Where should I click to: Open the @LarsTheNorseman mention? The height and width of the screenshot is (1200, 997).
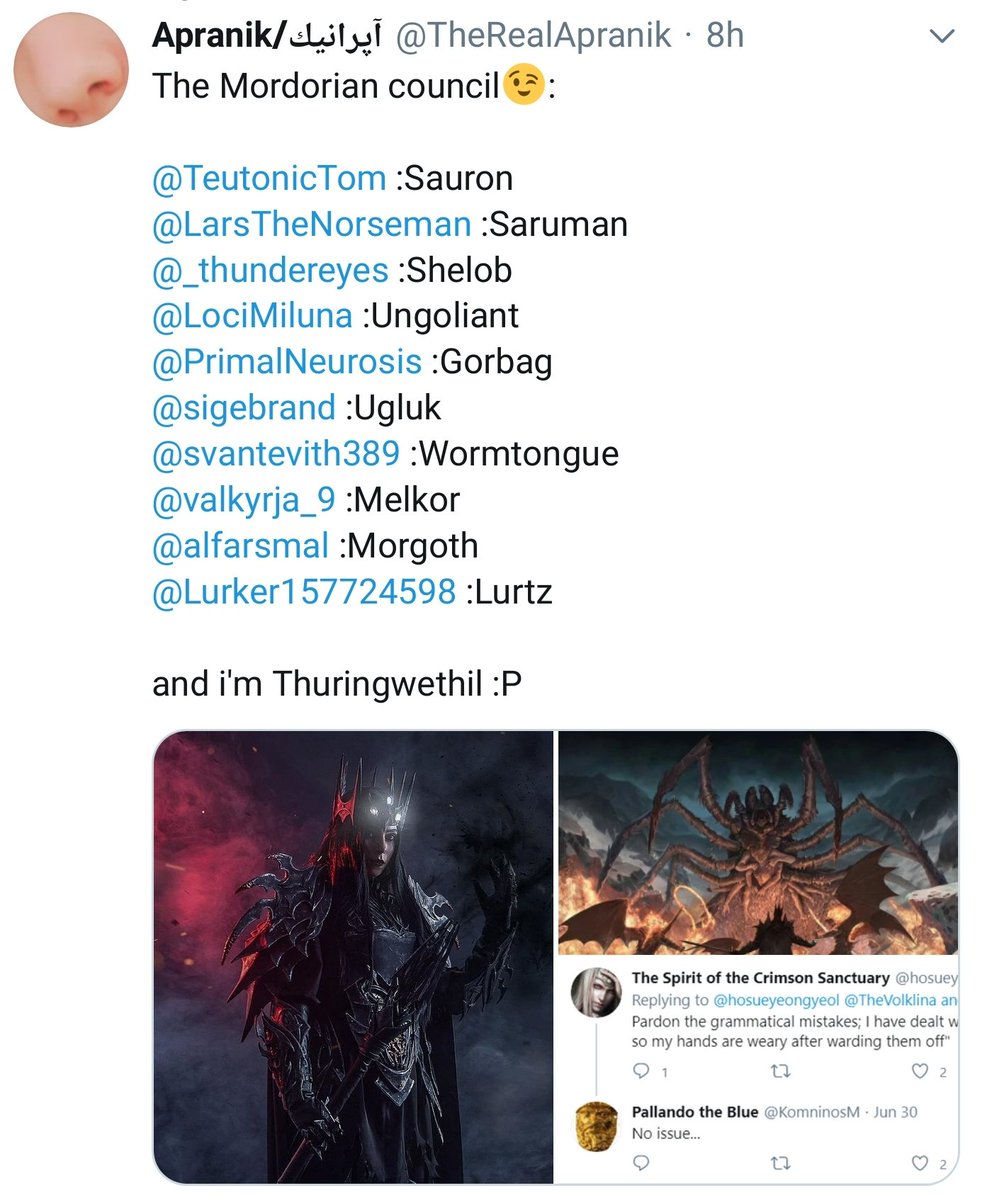click(311, 224)
